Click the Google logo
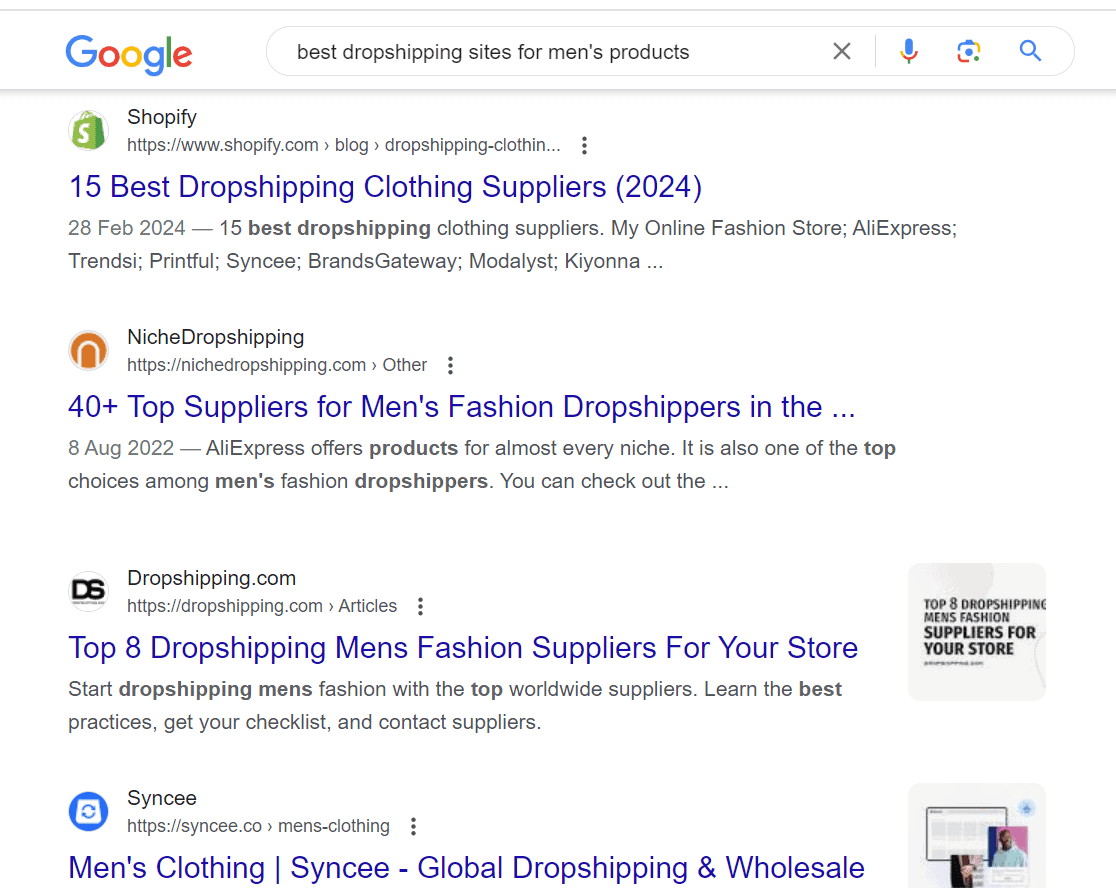Screen dimensions: 1116x888 [x=129, y=54]
